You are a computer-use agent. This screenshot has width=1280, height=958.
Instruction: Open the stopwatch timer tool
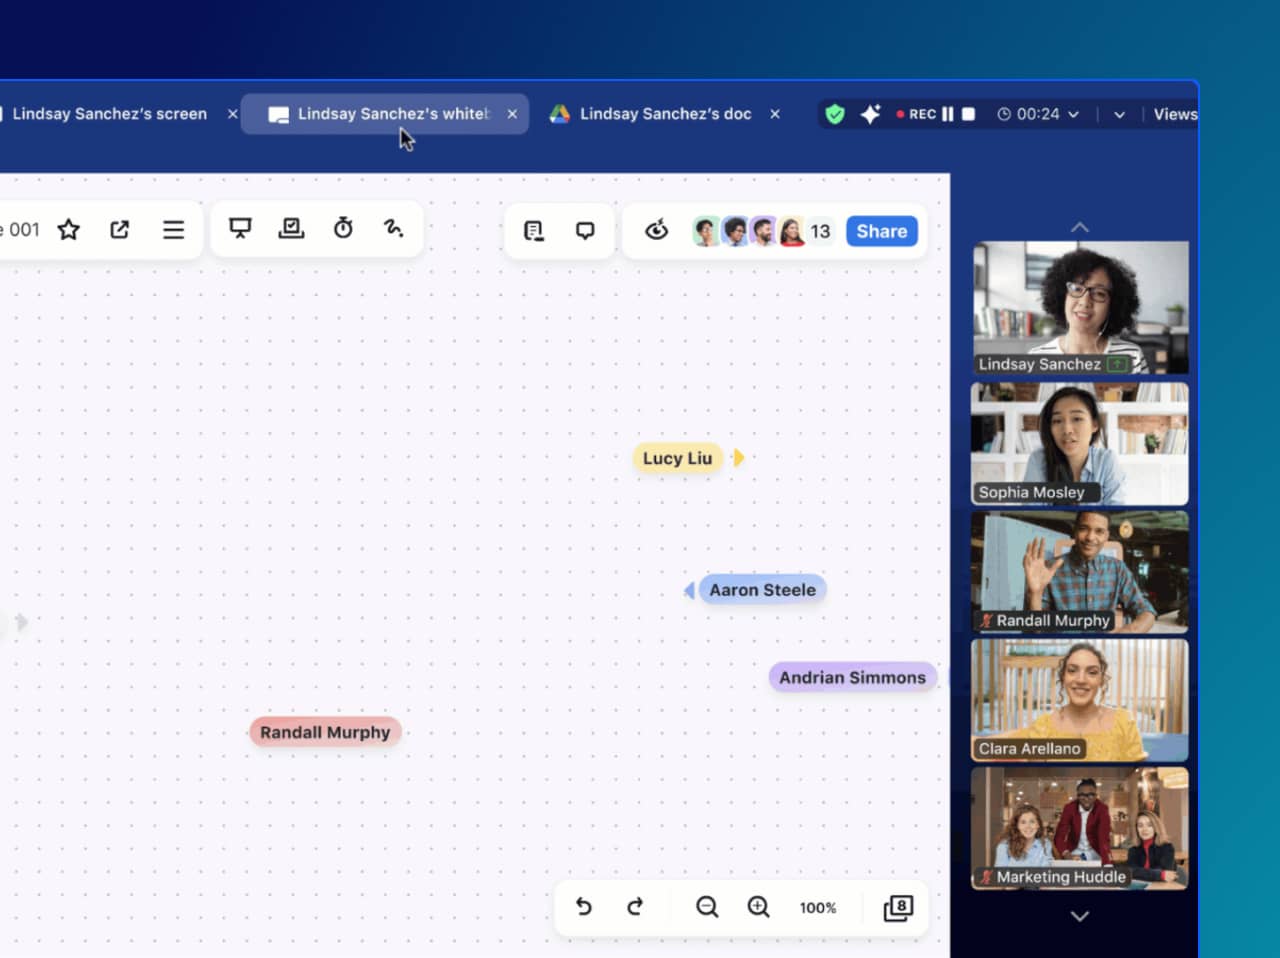[343, 229]
